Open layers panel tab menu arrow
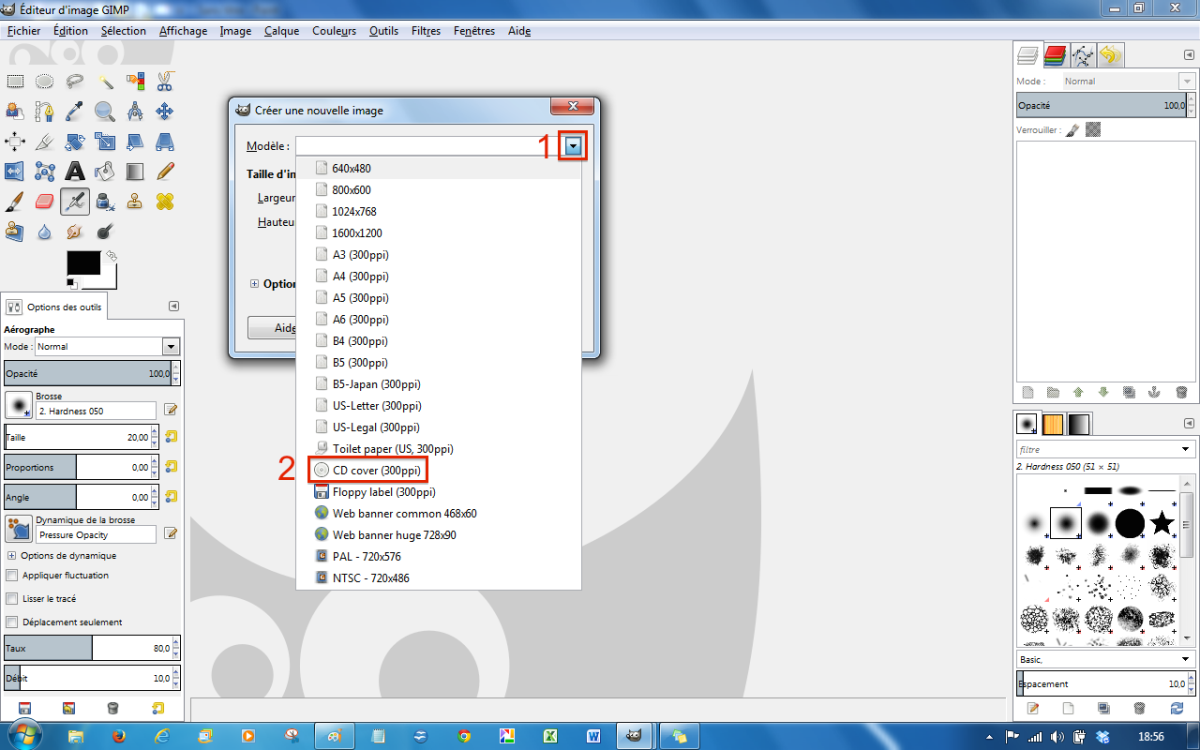The width and height of the screenshot is (1200, 750). point(1187,56)
